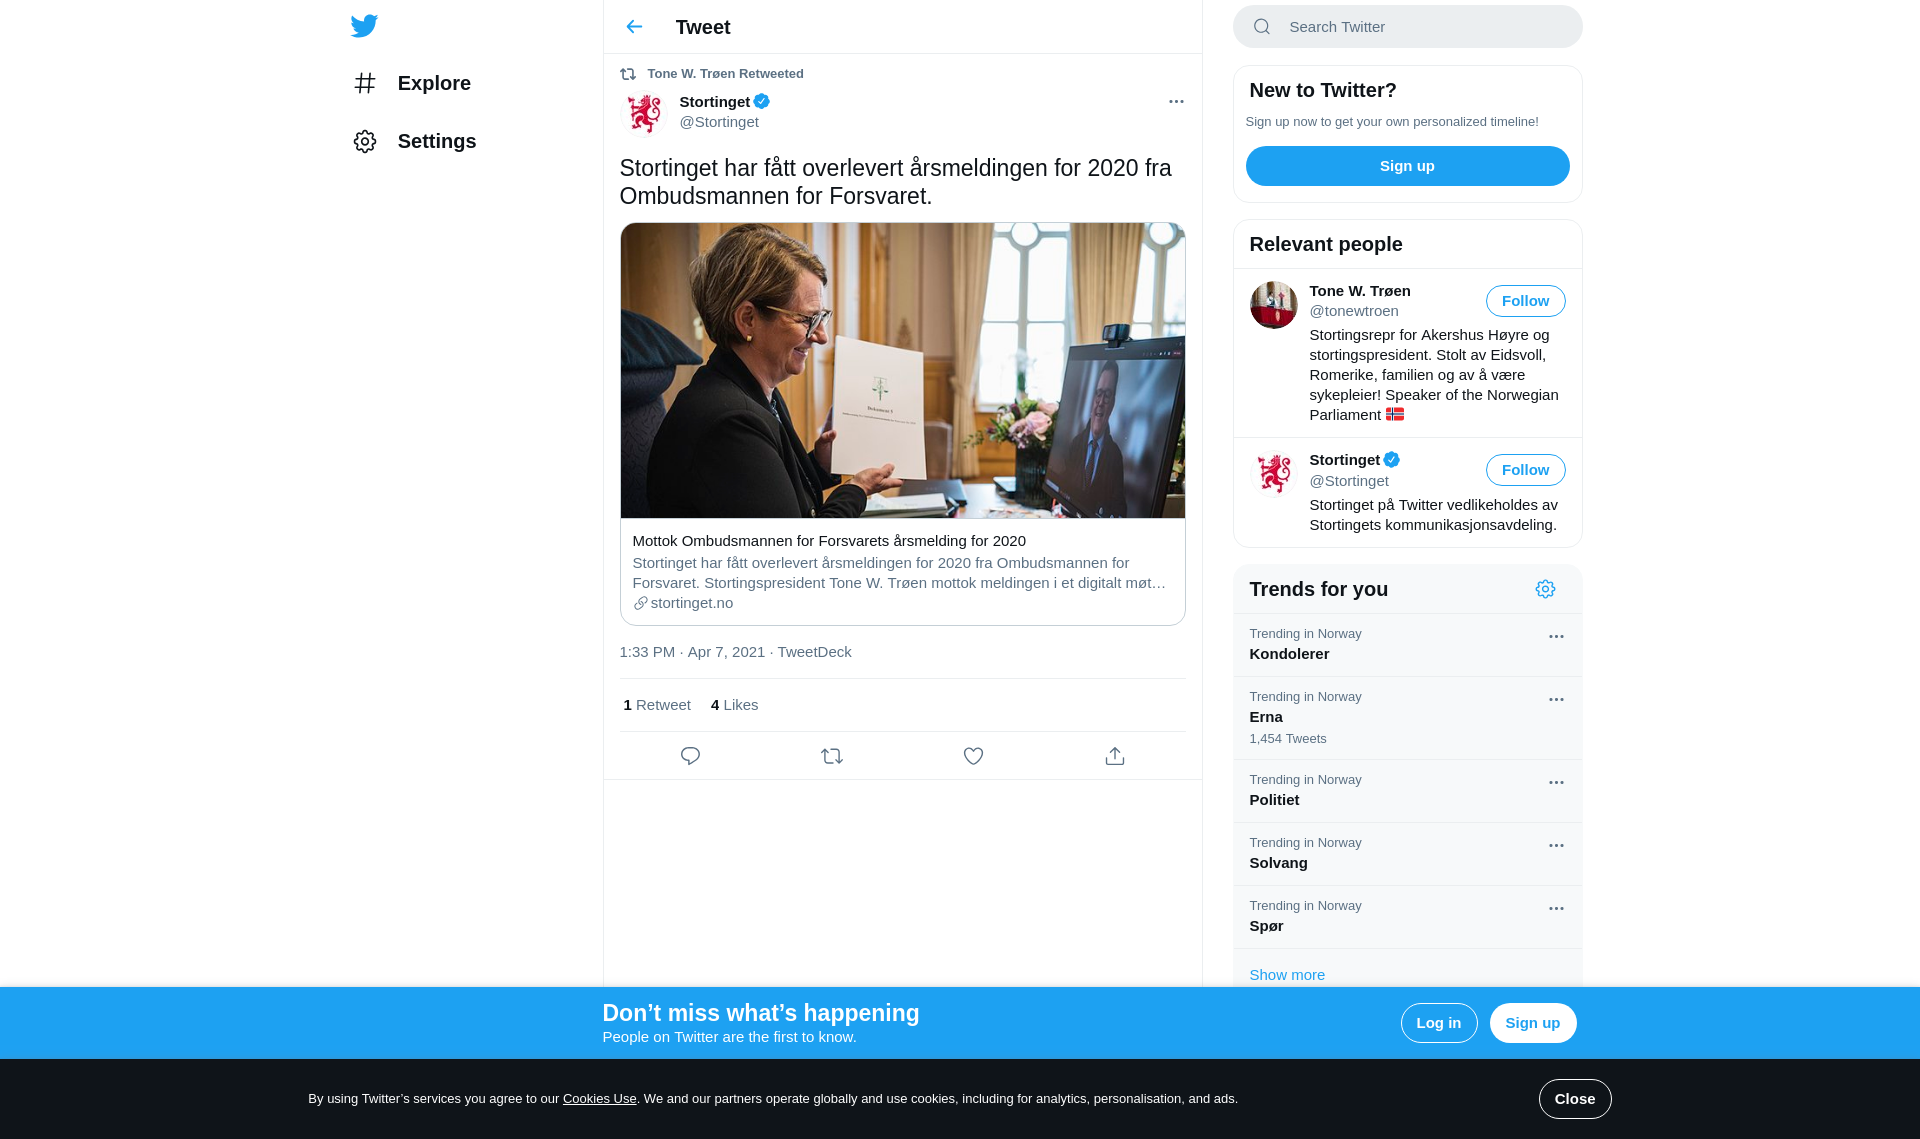The image size is (1920, 1139).
Task: Click the Twitter bird logo
Action: tap(364, 26)
